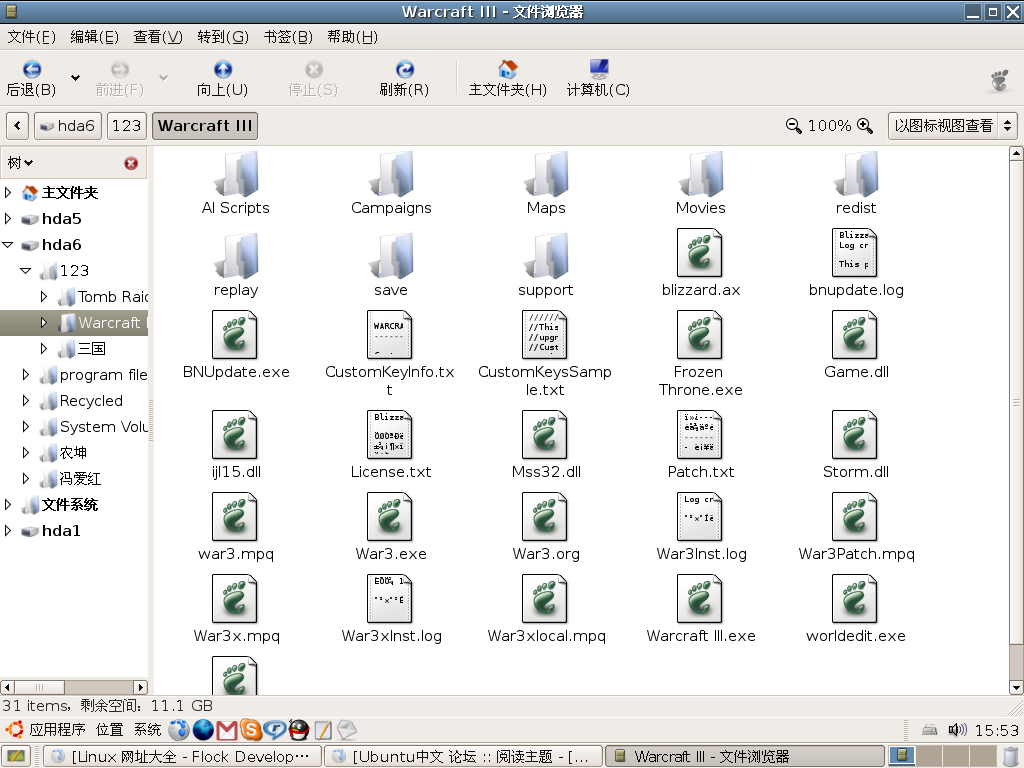Viewport: 1024px width, 768px height.
Task: Select the War3.exe file icon
Action: point(390,517)
